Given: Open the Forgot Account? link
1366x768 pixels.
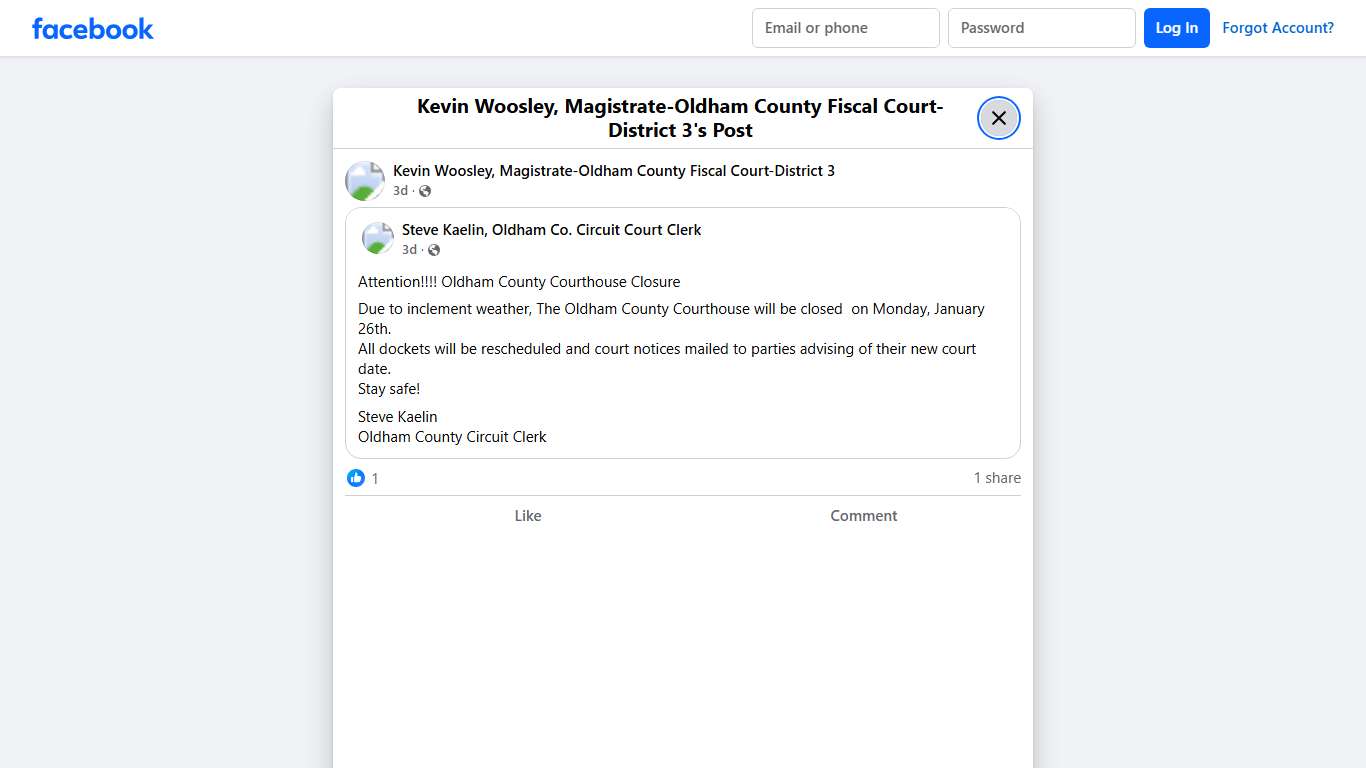Looking at the screenshot, I should [x=1277, y=28].
